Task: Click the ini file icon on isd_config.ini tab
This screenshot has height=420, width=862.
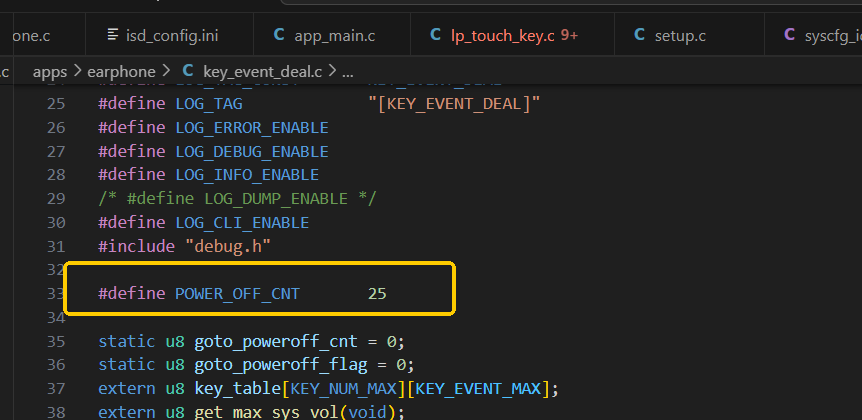Action: (x=113, y=35)
